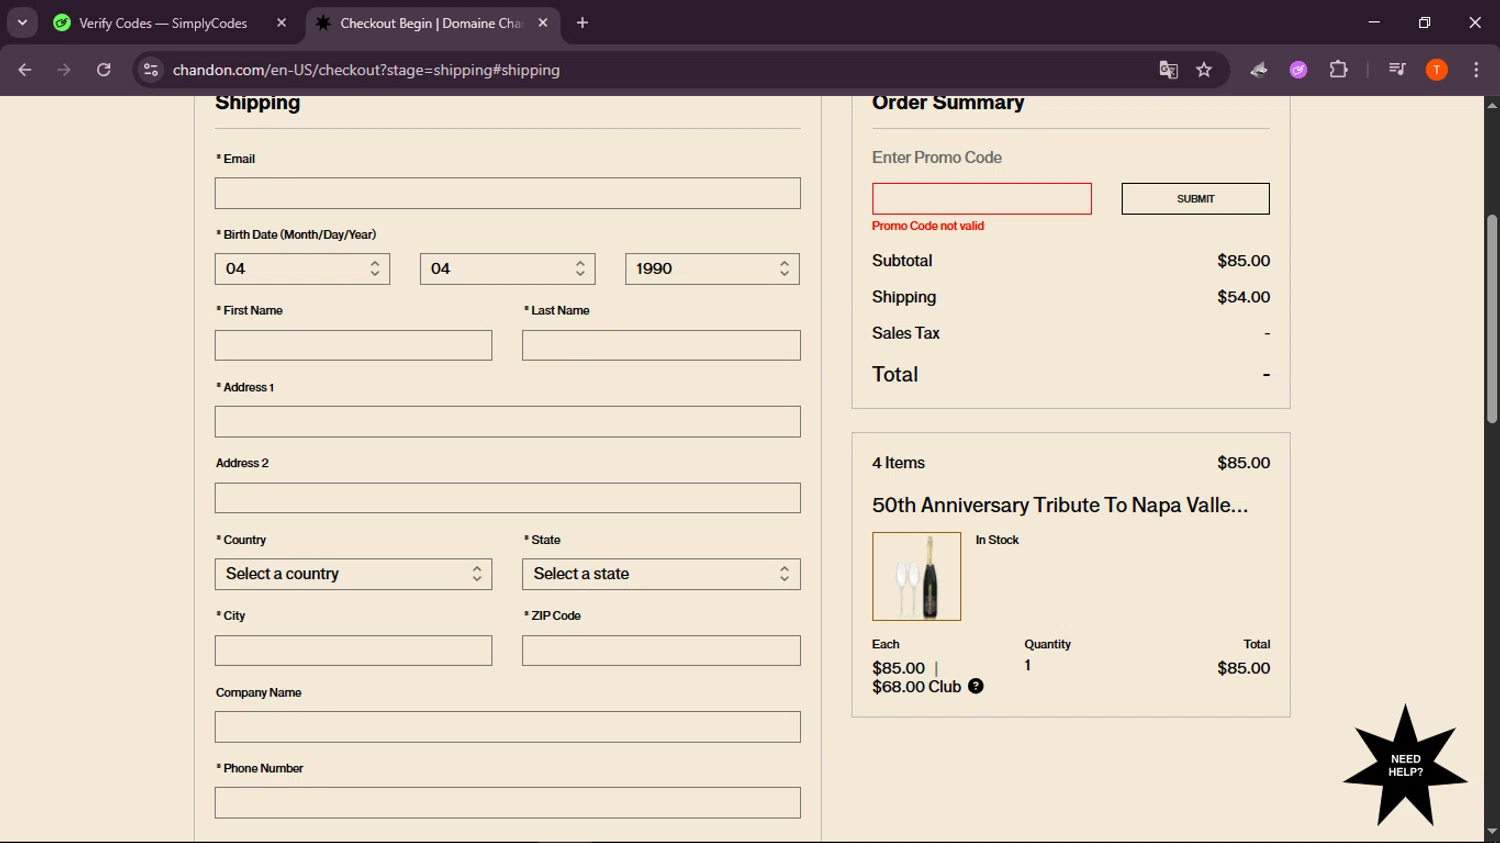Click the scrollbar up arrow
This screenshot has width=1500, height=843.
point(1491,105)
